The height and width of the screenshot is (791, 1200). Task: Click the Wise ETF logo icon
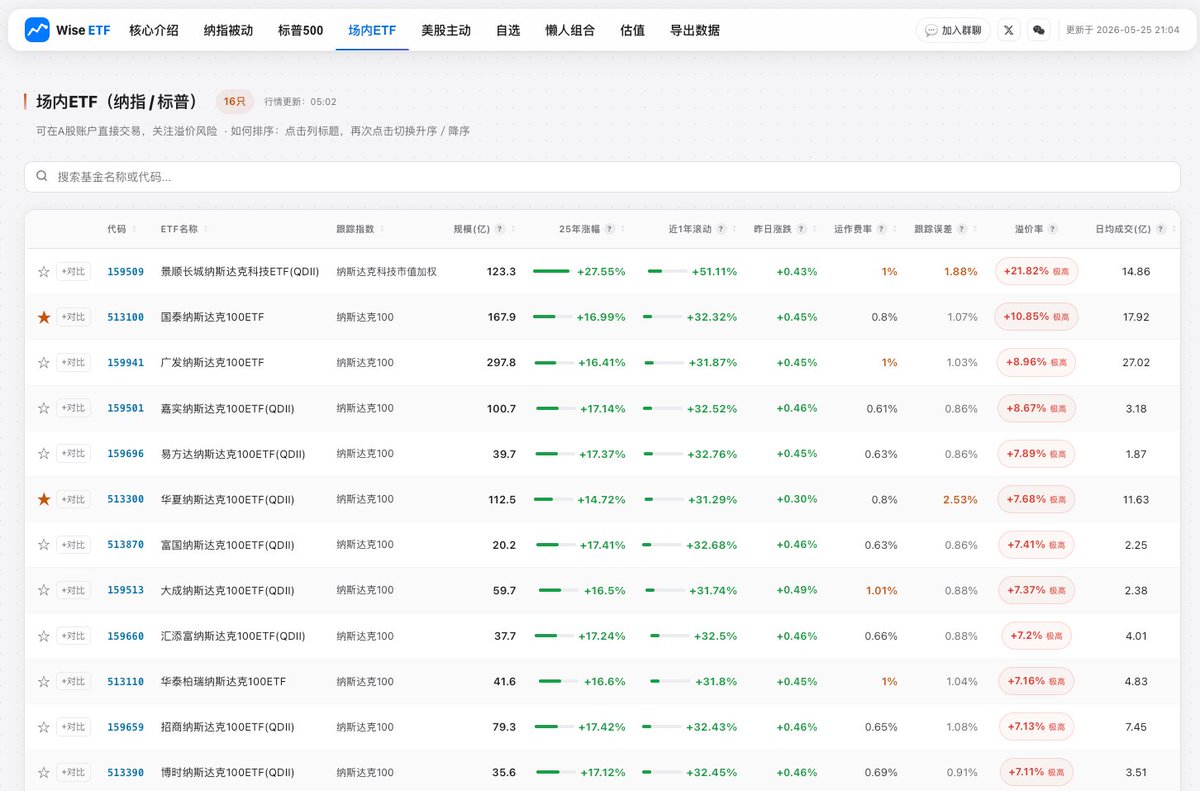pos(37,30)
